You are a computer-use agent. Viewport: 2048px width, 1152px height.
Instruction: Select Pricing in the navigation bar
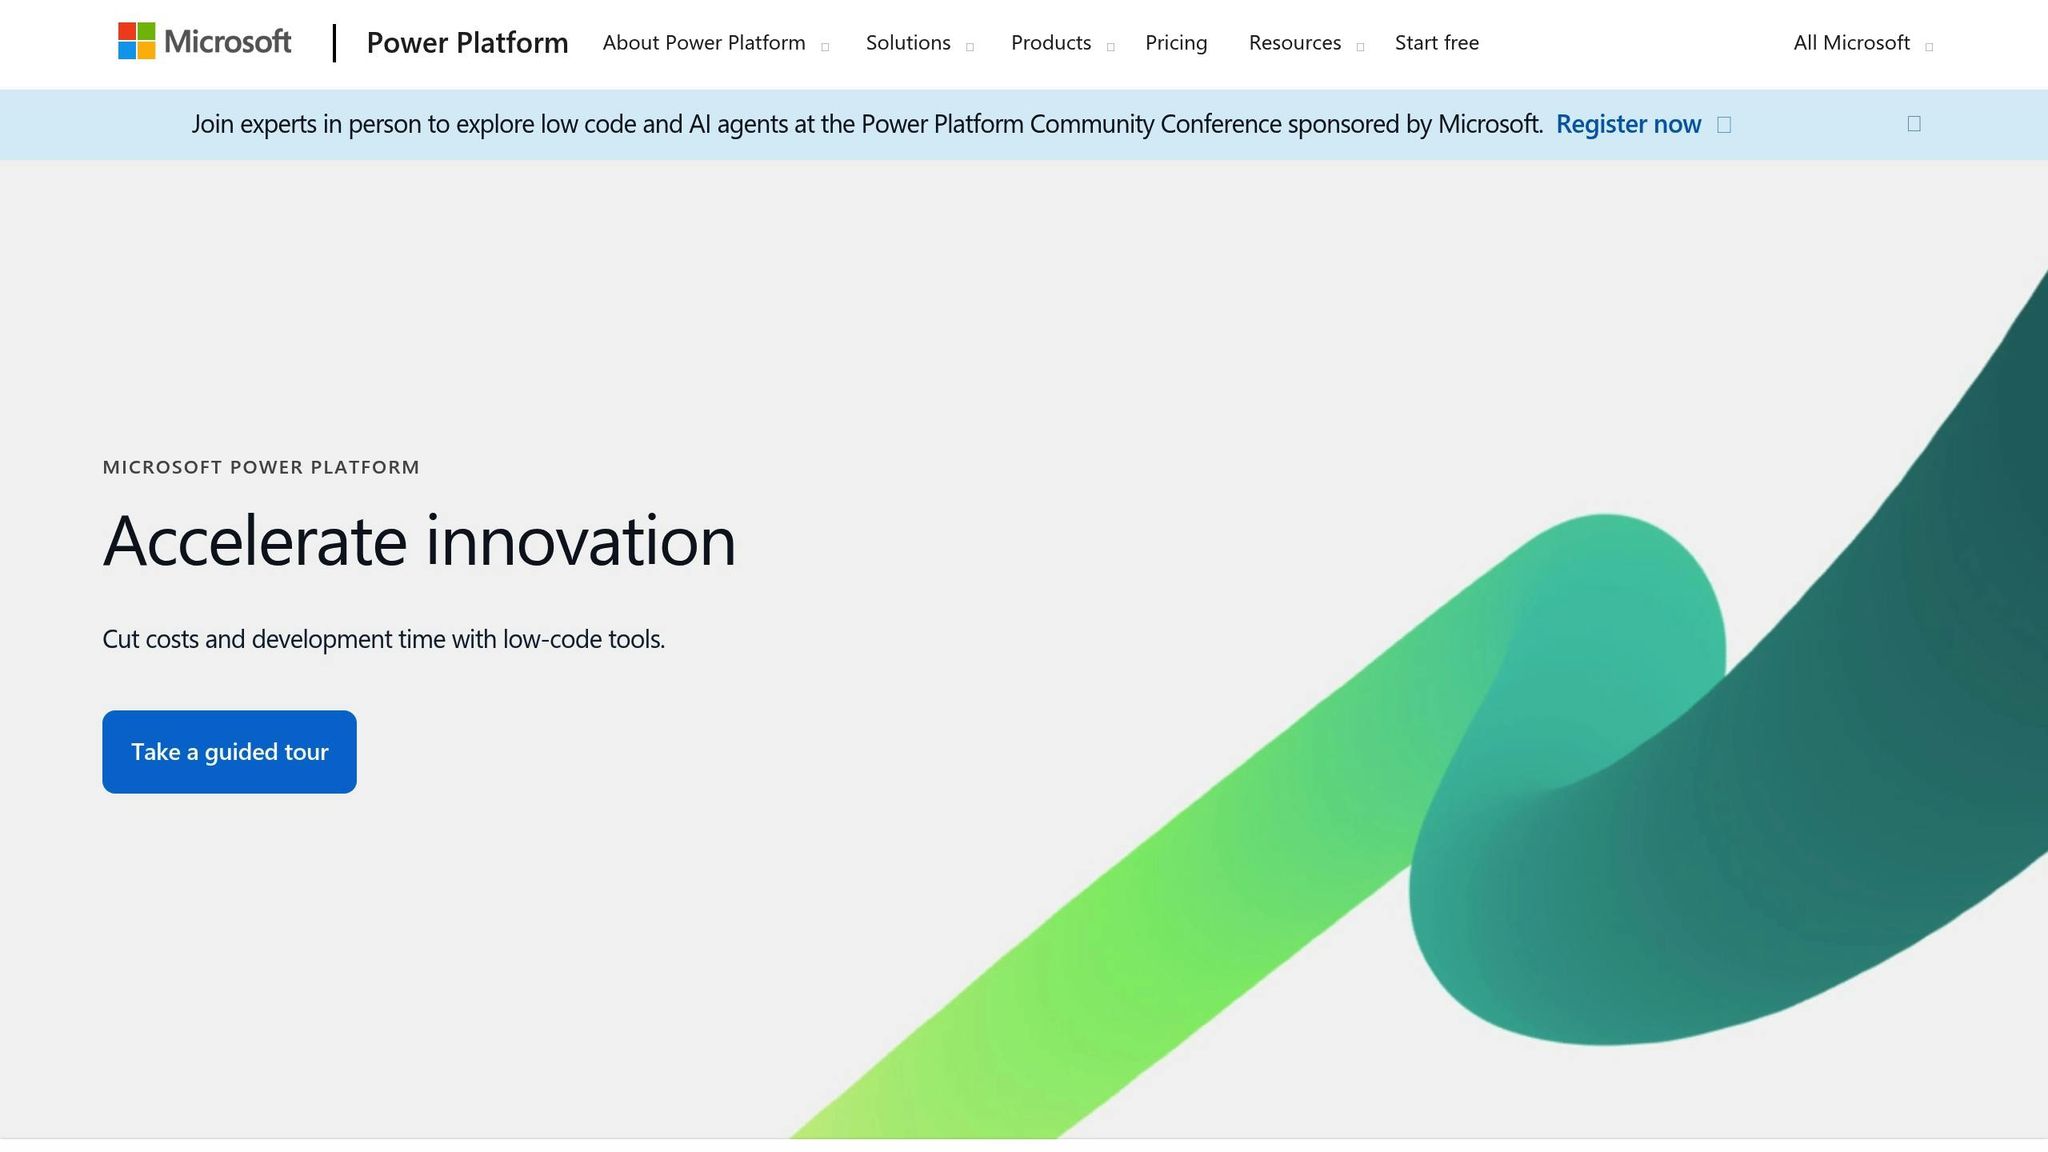1176,43
